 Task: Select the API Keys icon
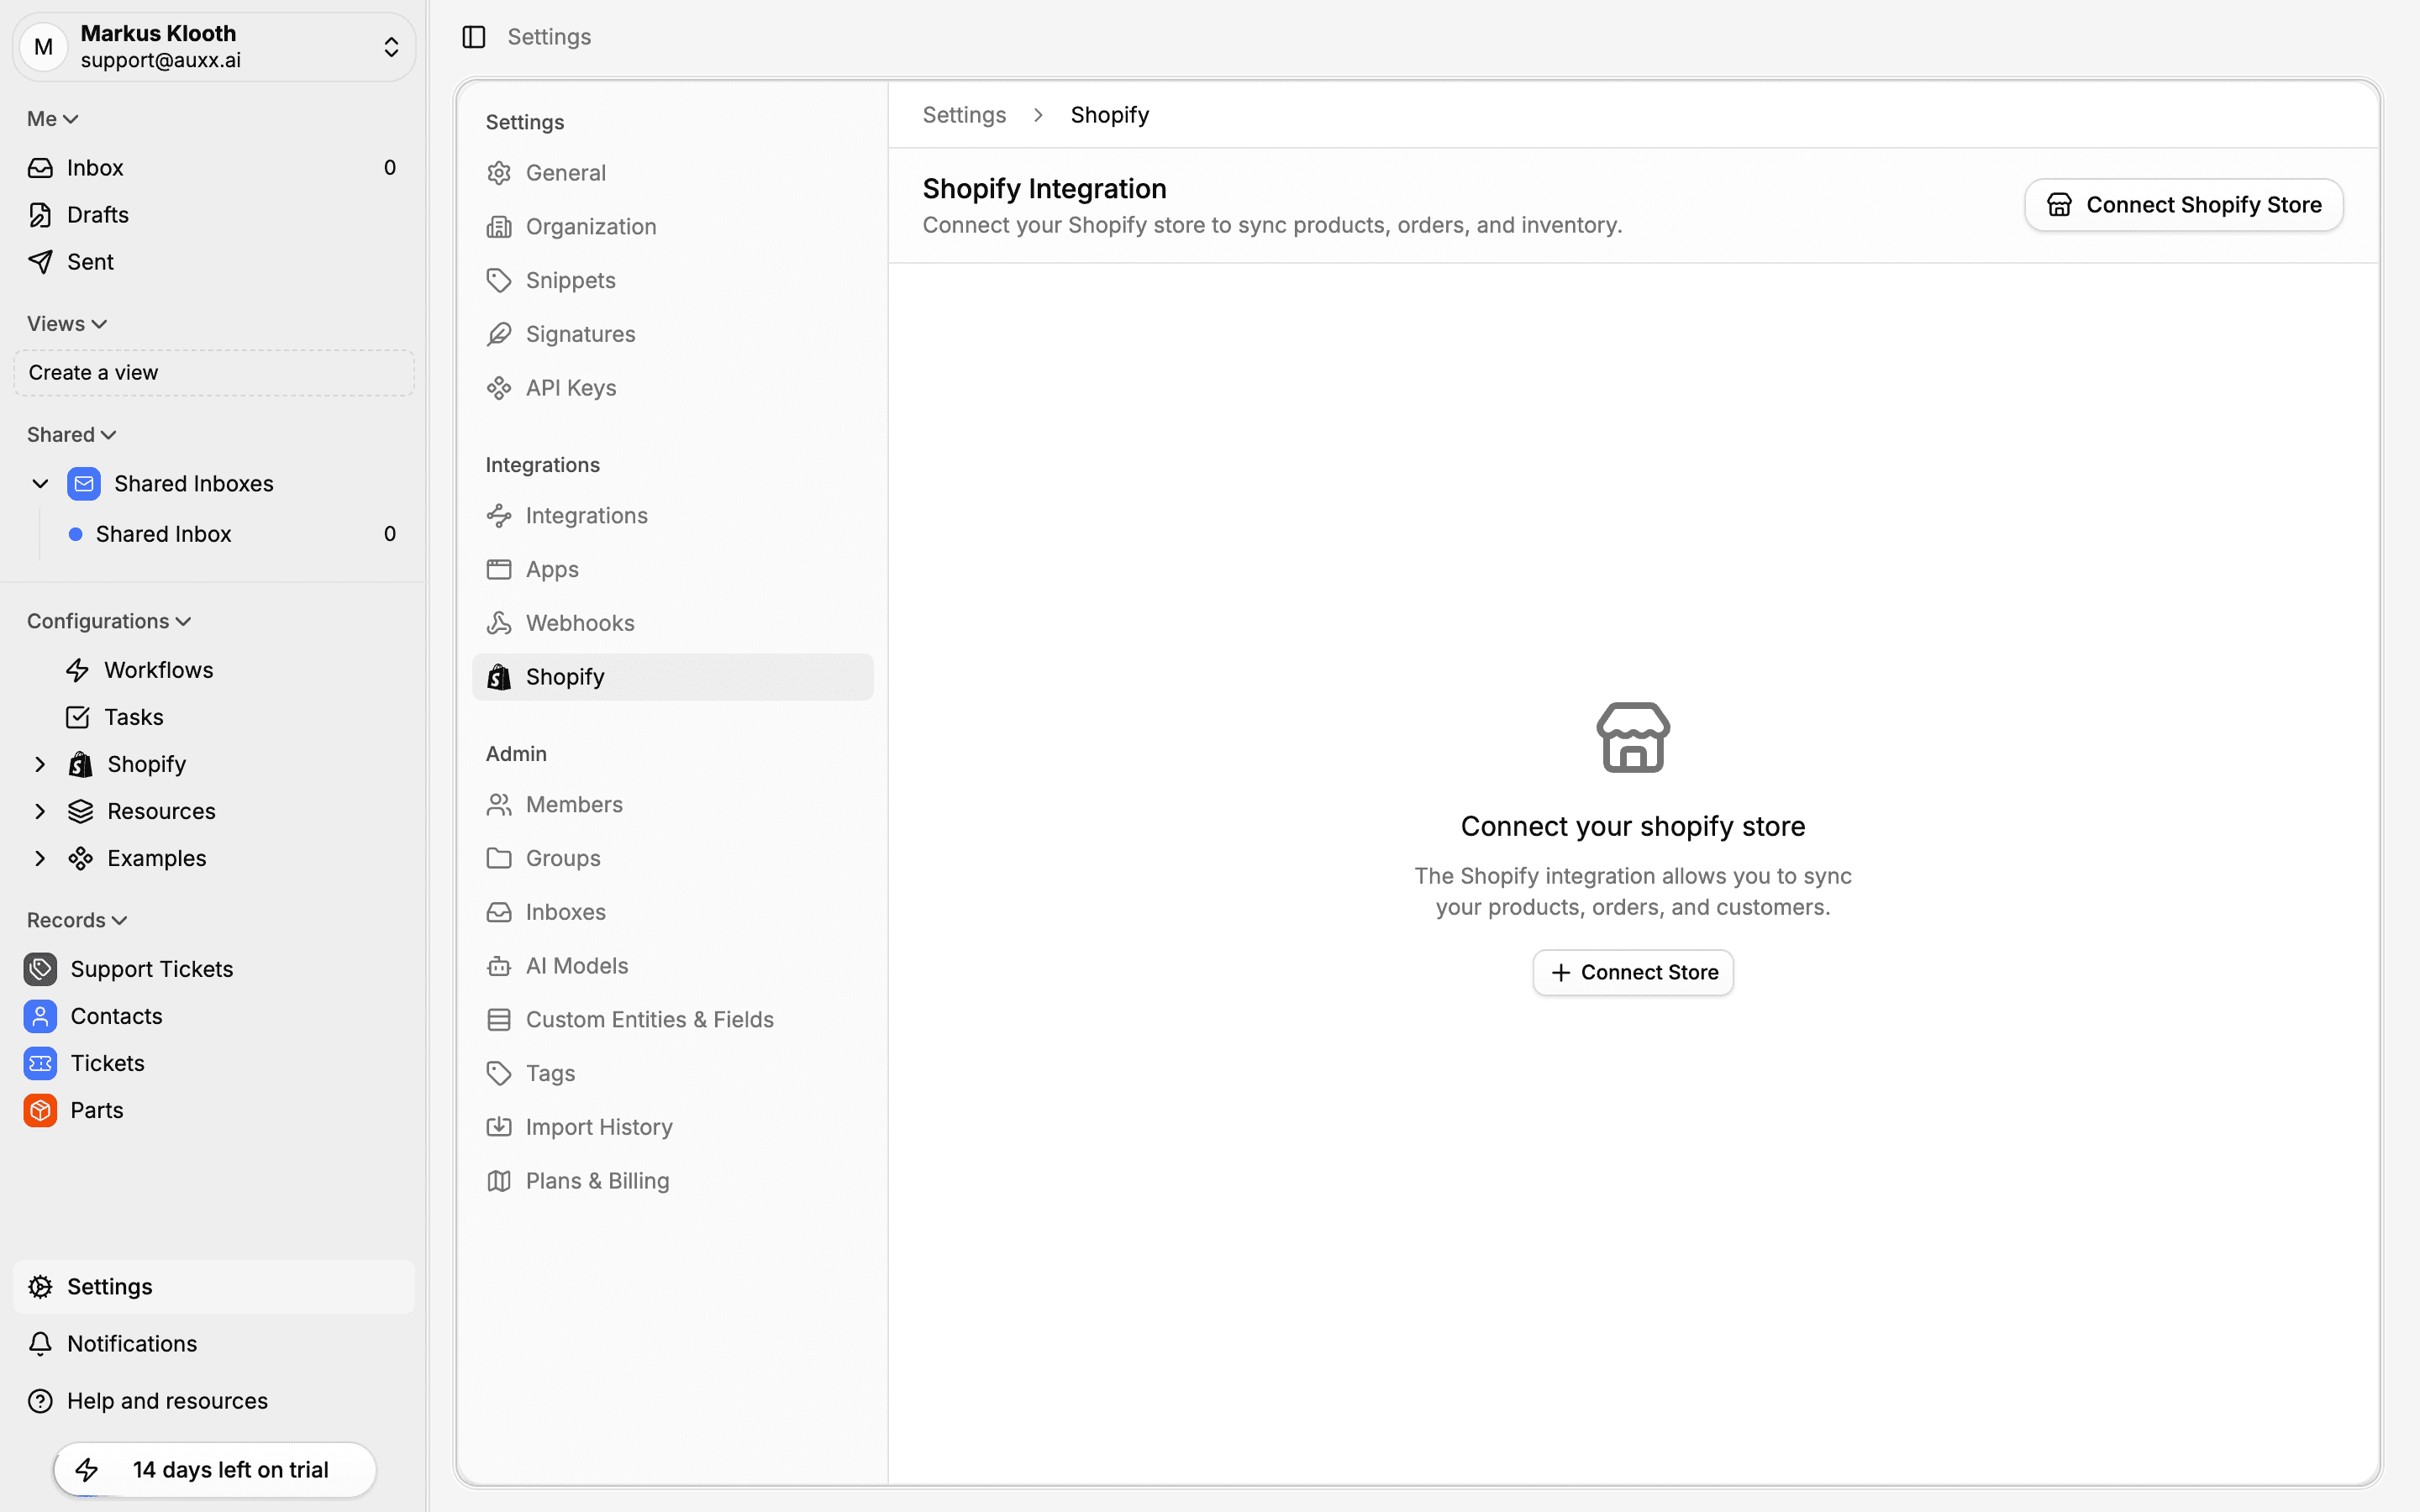[499, 388]
